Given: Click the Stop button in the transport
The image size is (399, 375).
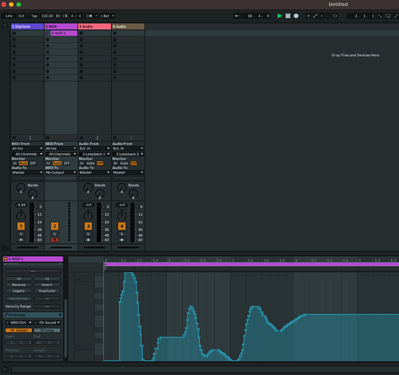Looking at the screenshot, I should pyautogui.click(x=288, y=16).
